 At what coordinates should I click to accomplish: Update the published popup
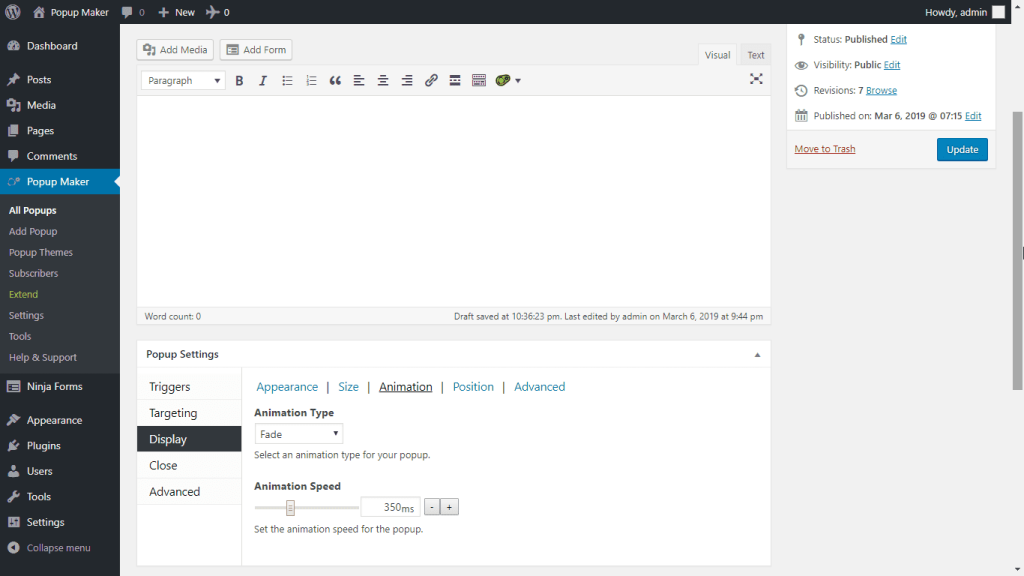(961, 149)
